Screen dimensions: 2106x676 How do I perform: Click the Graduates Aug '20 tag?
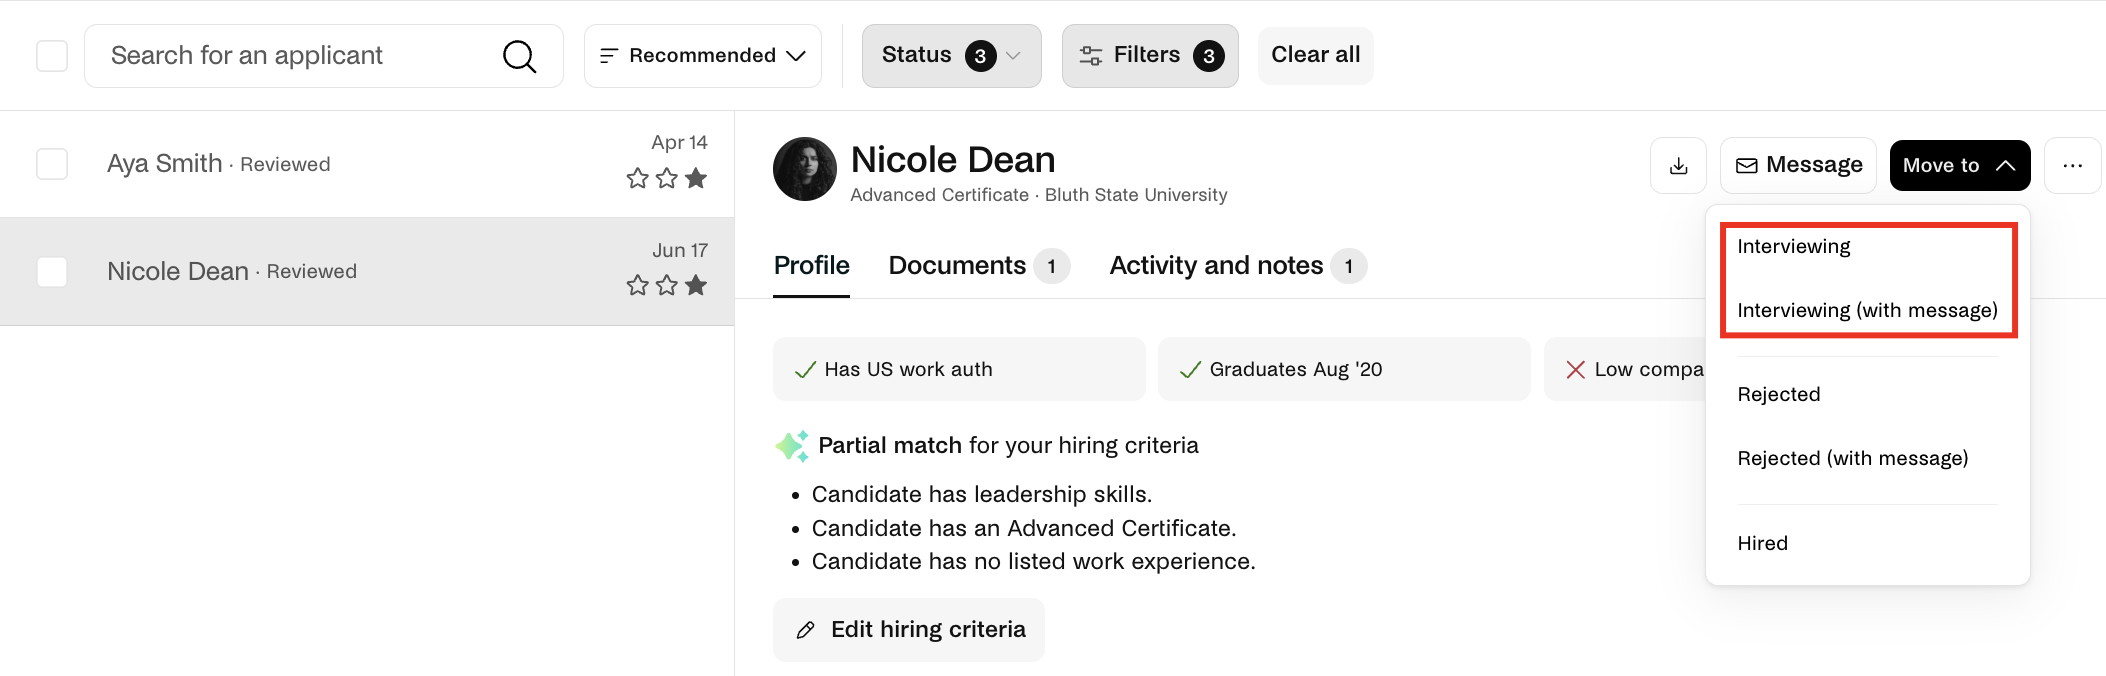pos(1344,370)
